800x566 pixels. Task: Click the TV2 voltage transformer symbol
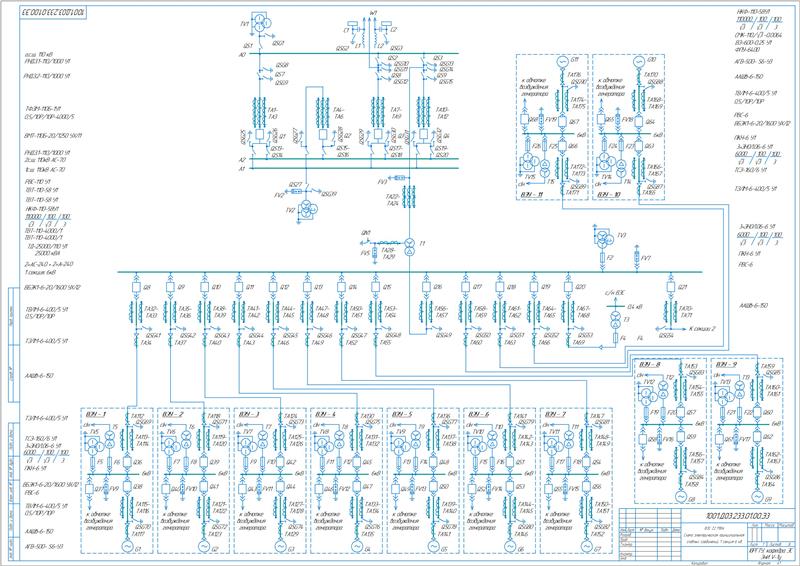pyautogui.click(x=308, y=210)
